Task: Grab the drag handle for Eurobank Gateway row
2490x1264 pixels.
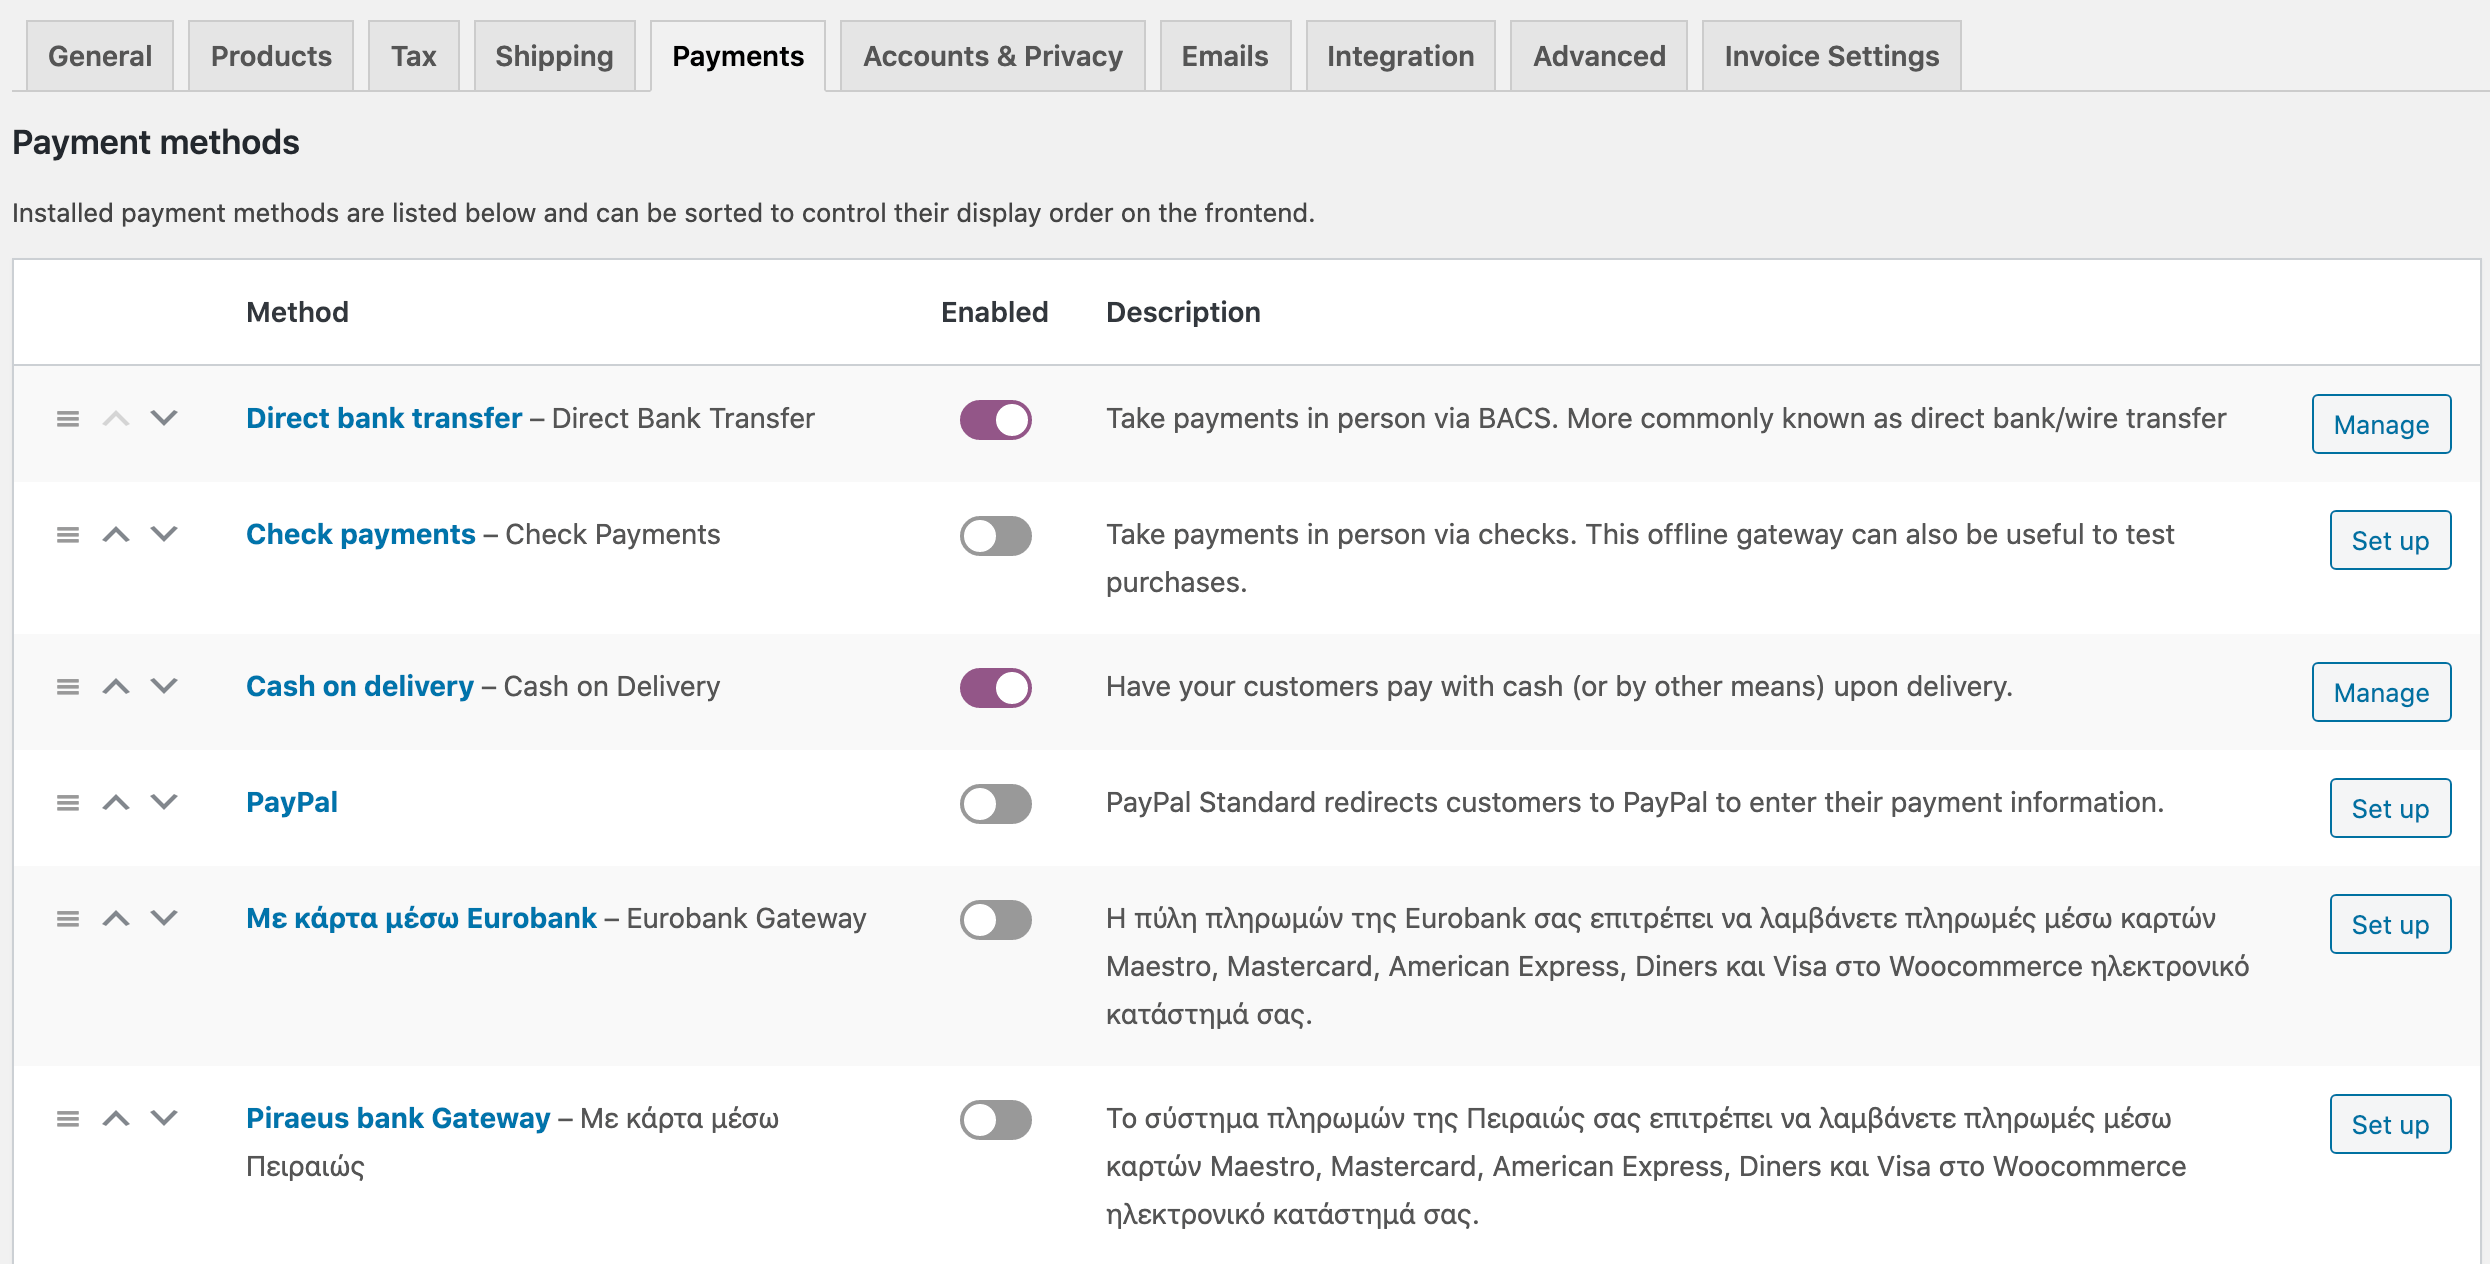Action: 68,918
